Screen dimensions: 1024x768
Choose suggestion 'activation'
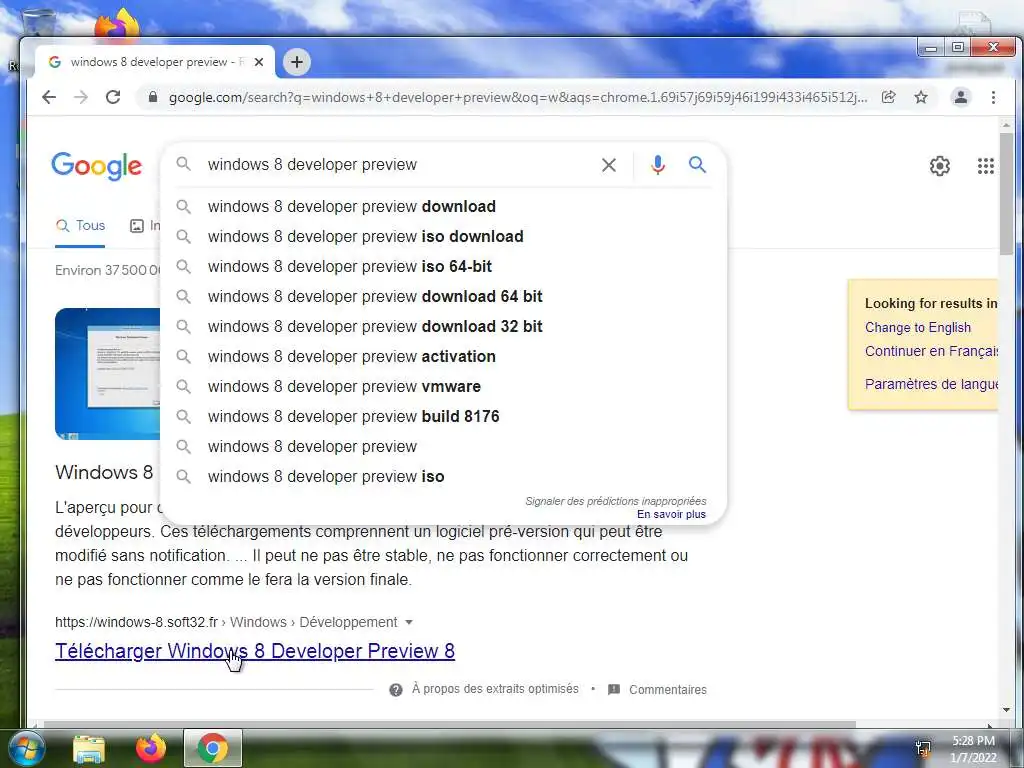click(x=443, y=357)
